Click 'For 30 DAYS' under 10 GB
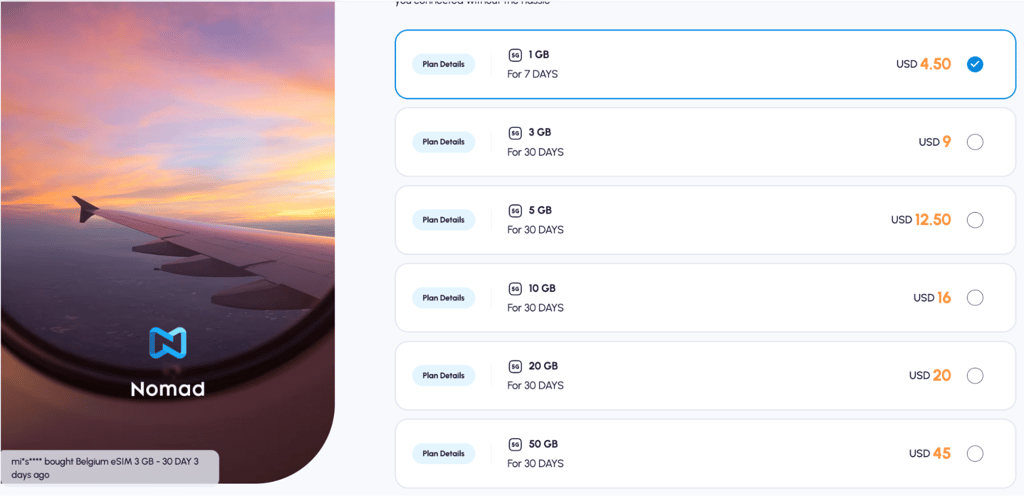This screenshot has height=496, width=1024. (535, 308)
